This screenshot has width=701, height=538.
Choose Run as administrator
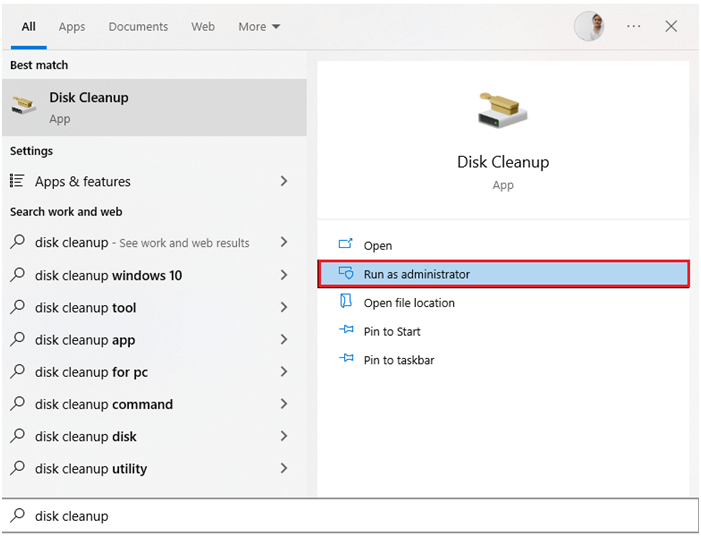503,274
